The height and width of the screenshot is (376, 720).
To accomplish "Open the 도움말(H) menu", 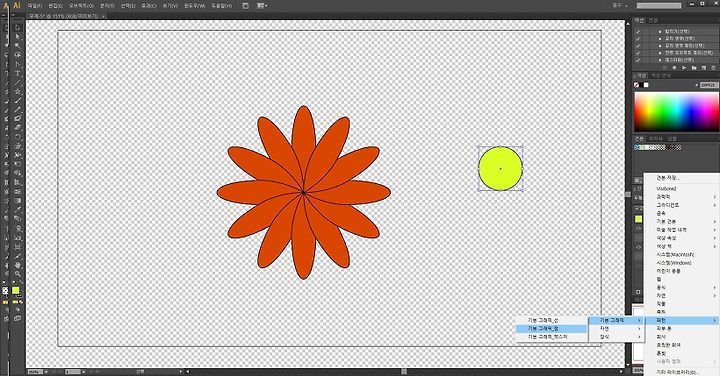I will [x=222, y=6].
